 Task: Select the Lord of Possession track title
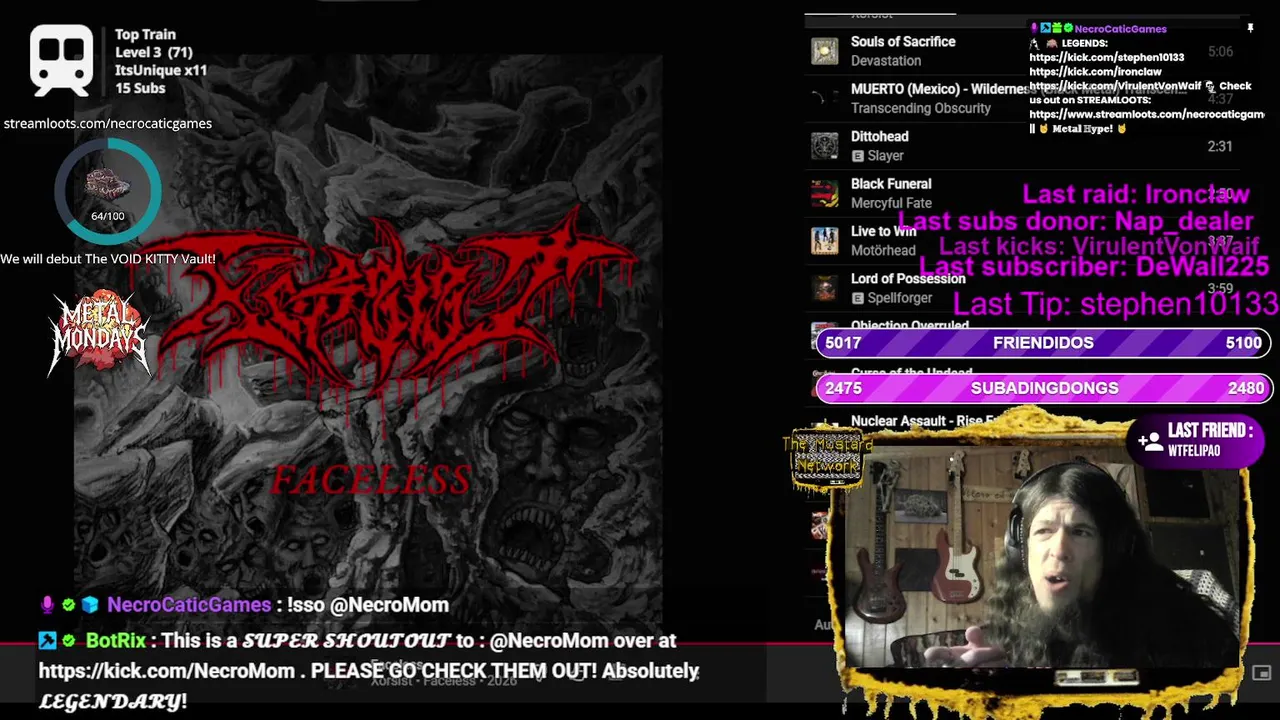[x=908, y=279]
